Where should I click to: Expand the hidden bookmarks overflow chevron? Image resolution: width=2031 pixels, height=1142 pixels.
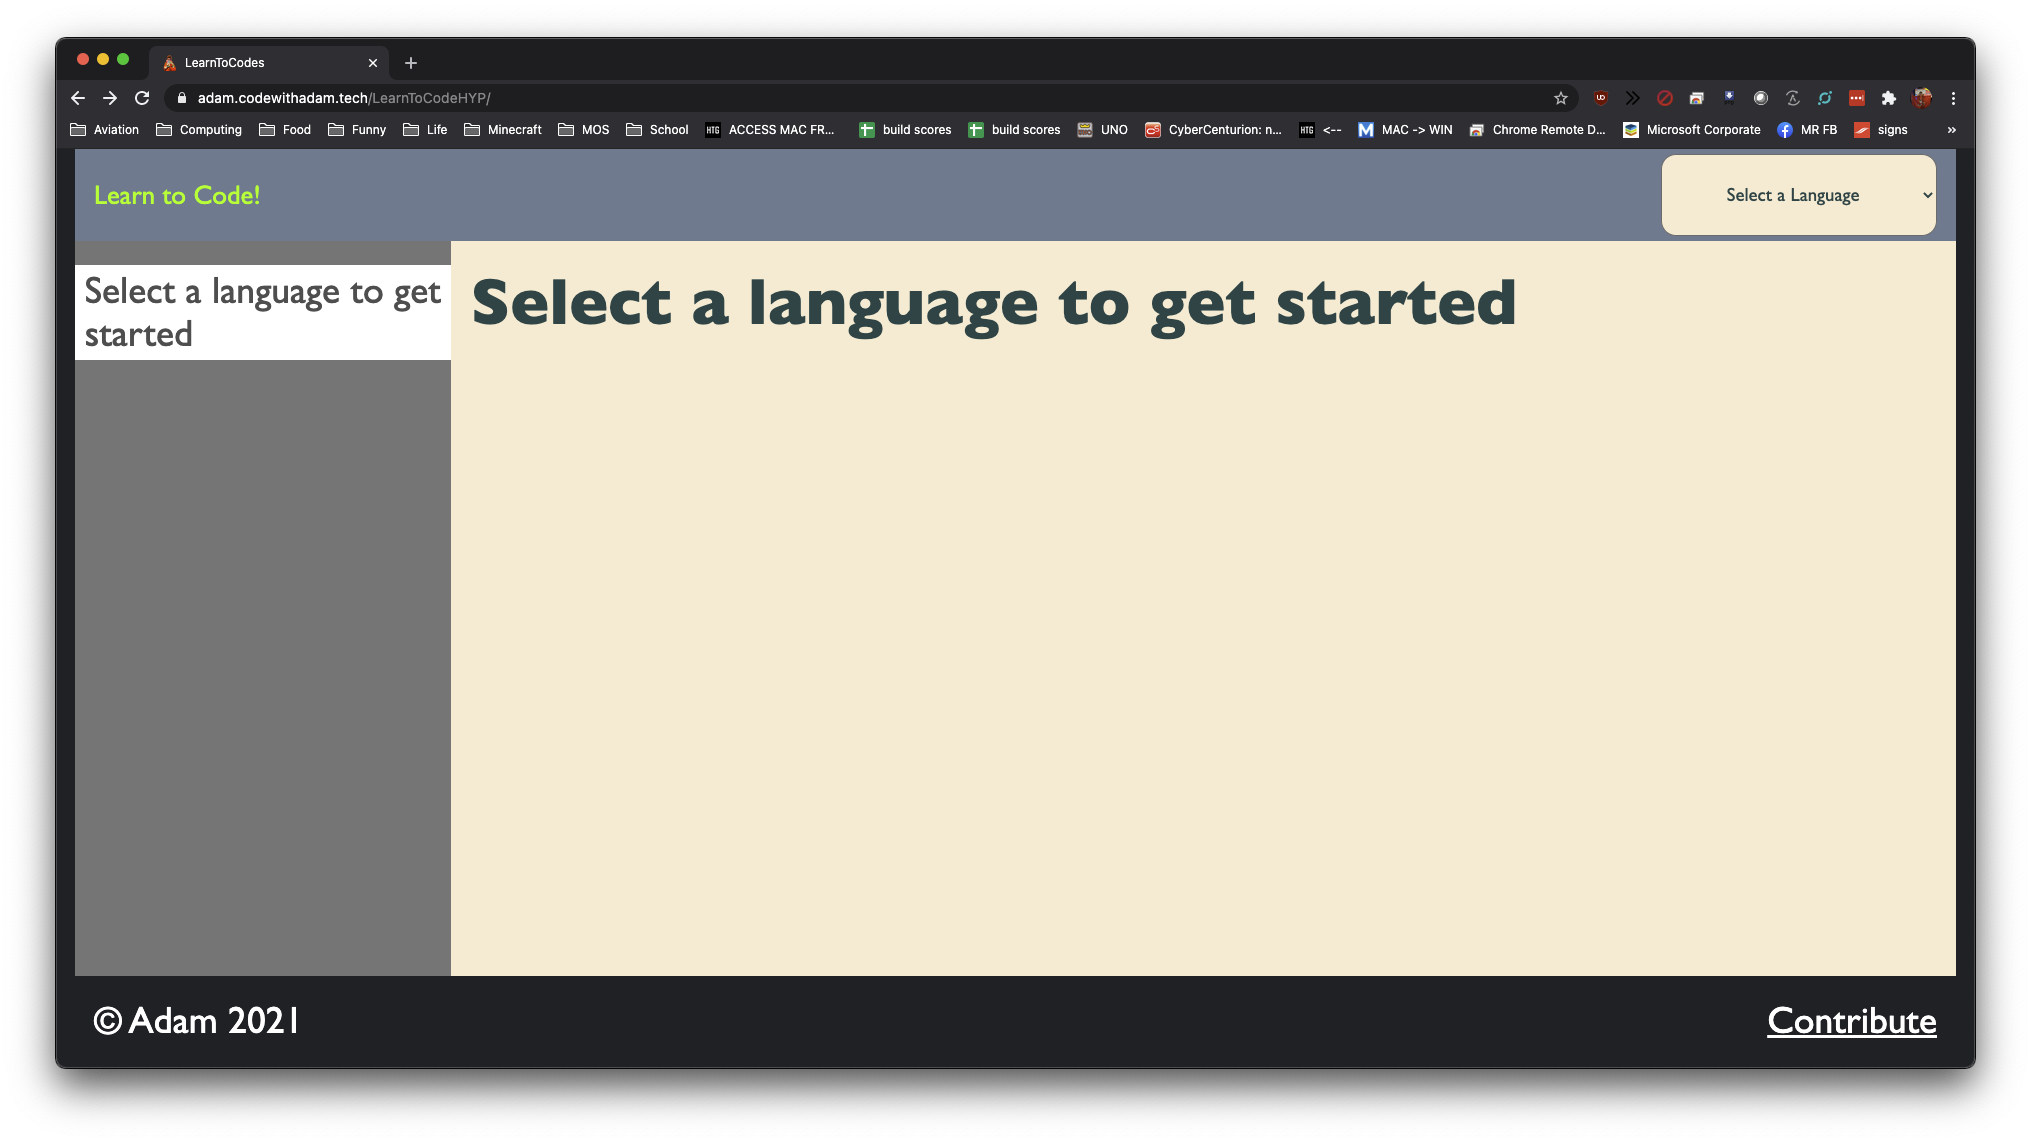(x=1951, y=130)
